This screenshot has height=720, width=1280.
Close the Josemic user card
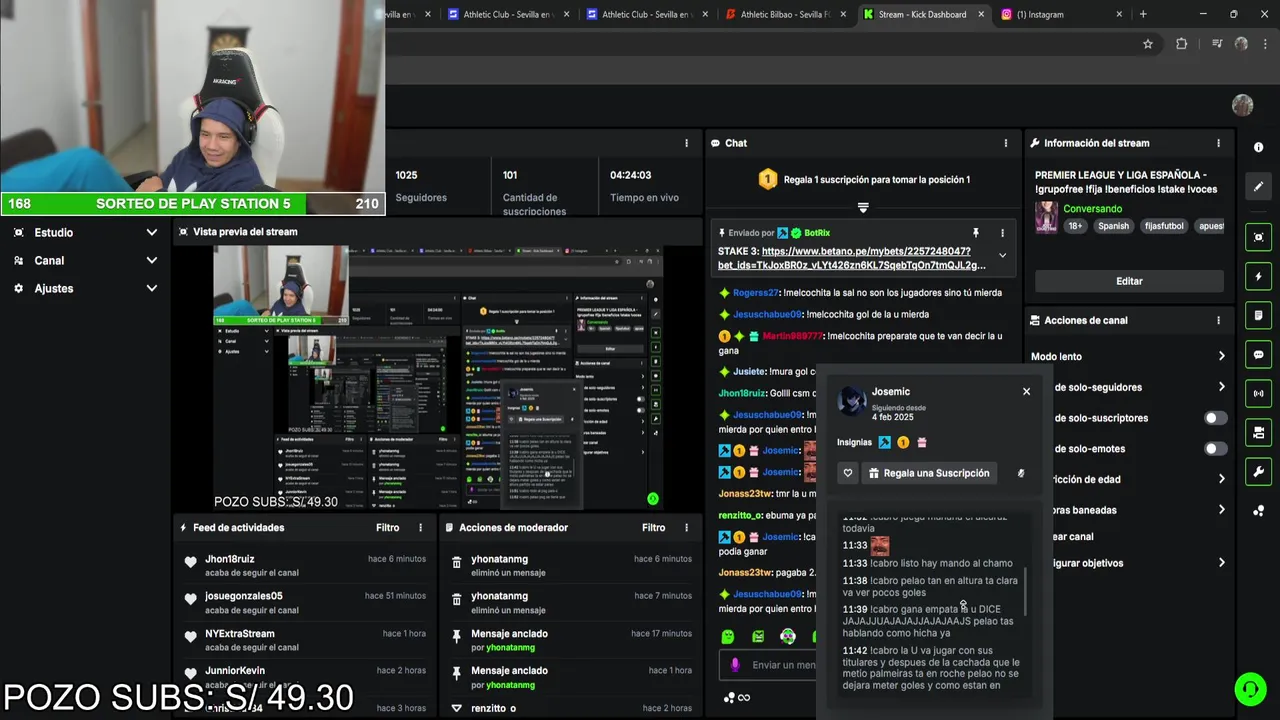tap(1026, 391)
